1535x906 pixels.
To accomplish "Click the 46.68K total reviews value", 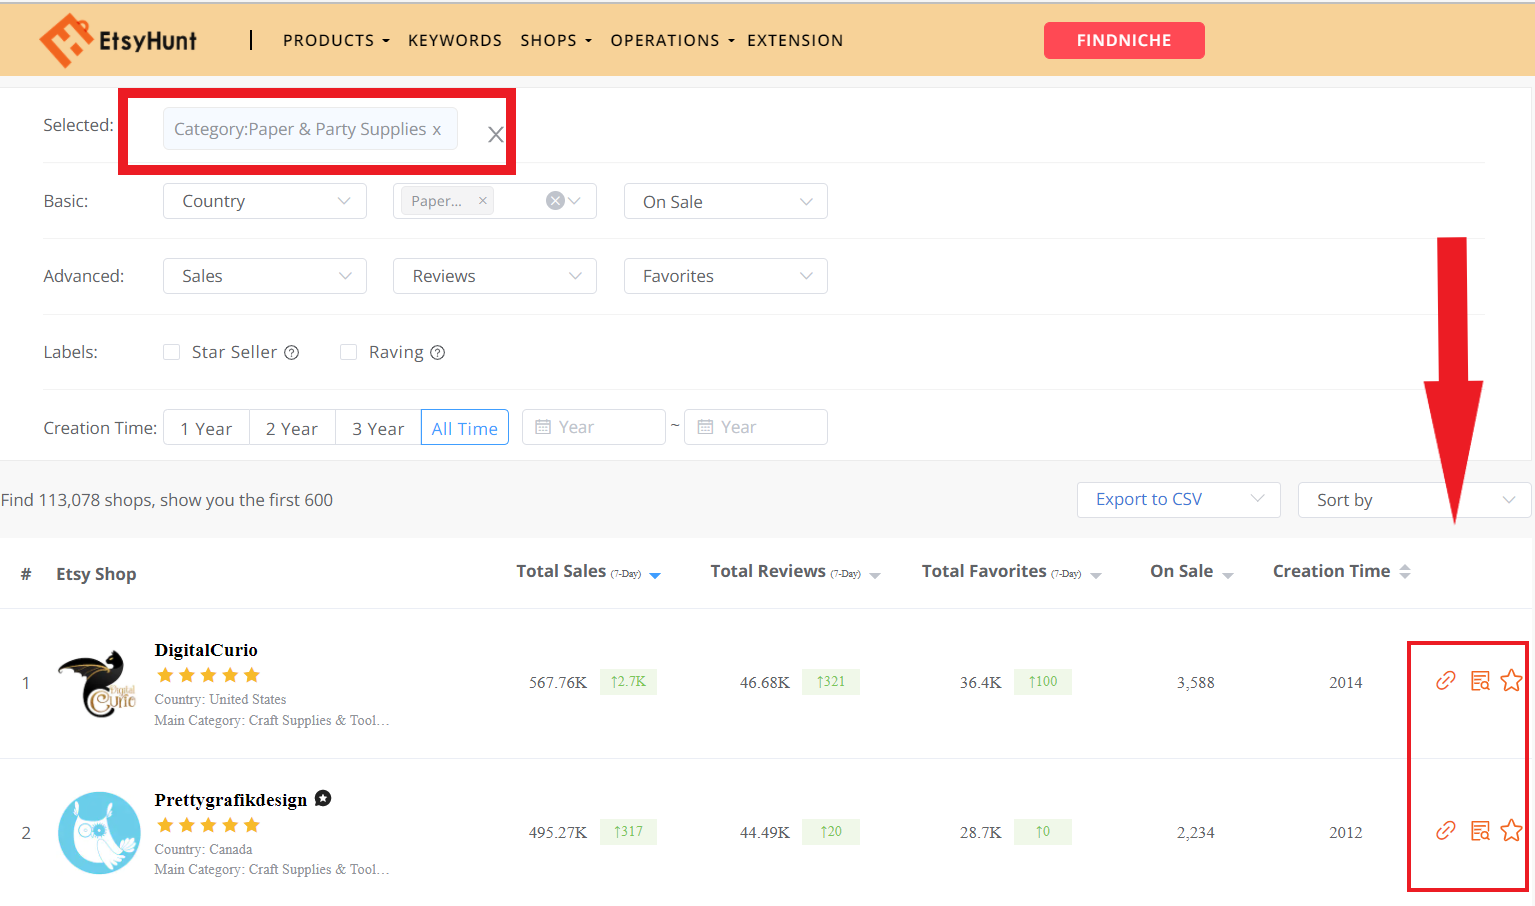I will [765, 683].
